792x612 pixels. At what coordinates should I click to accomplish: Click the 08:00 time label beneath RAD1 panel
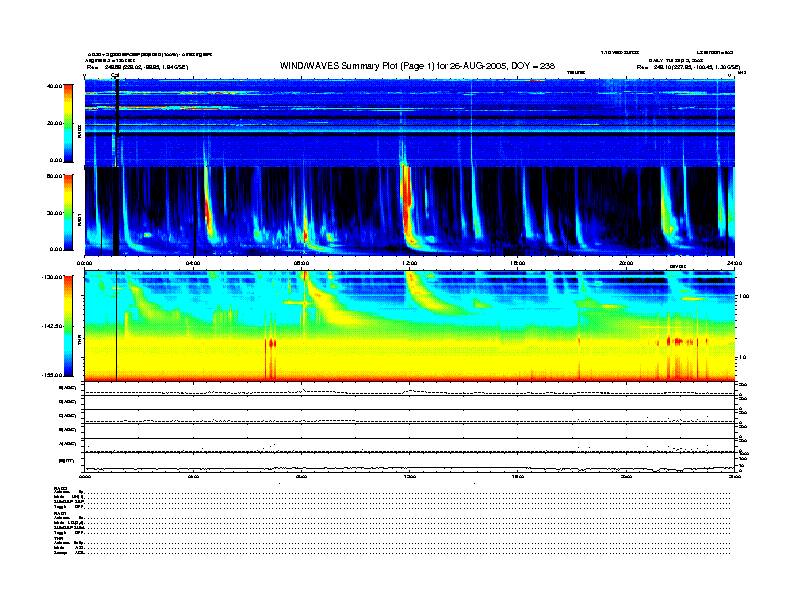302,263
